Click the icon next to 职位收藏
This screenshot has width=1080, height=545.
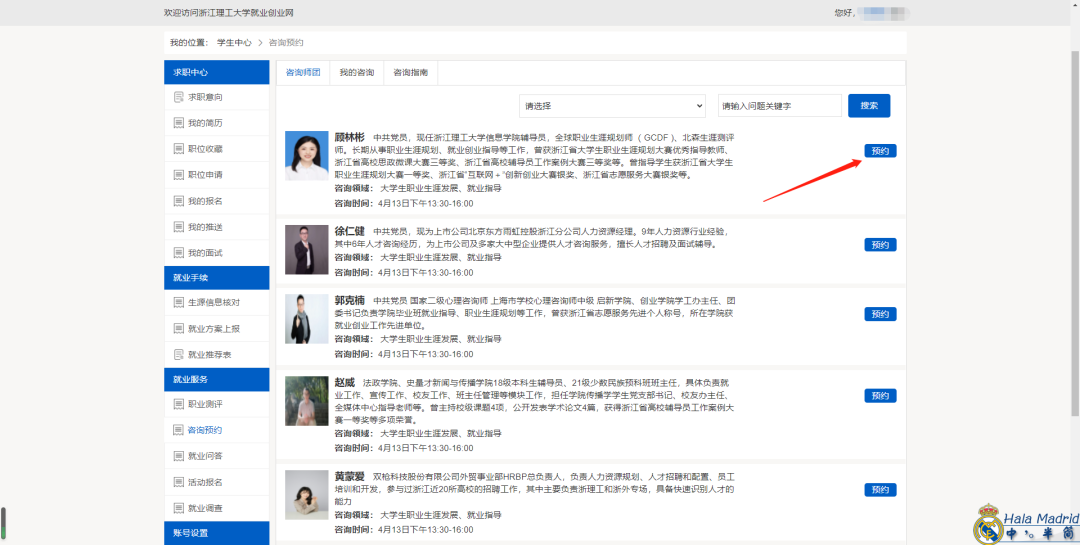pyautogui.click(x=177, y=149)
